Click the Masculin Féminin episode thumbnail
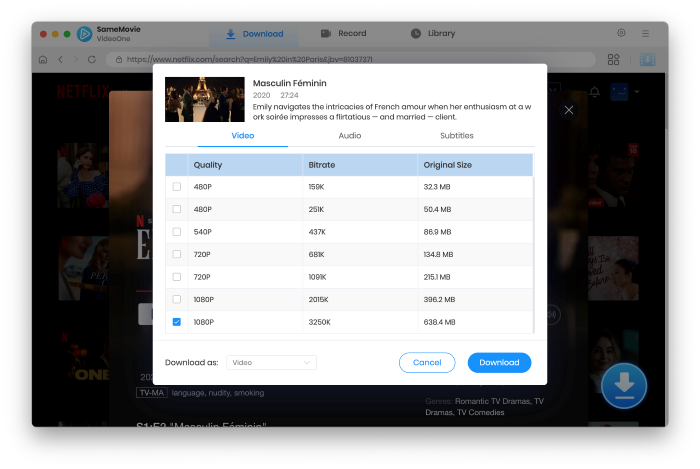Screen dimensions: 700x469 (205, 100)
